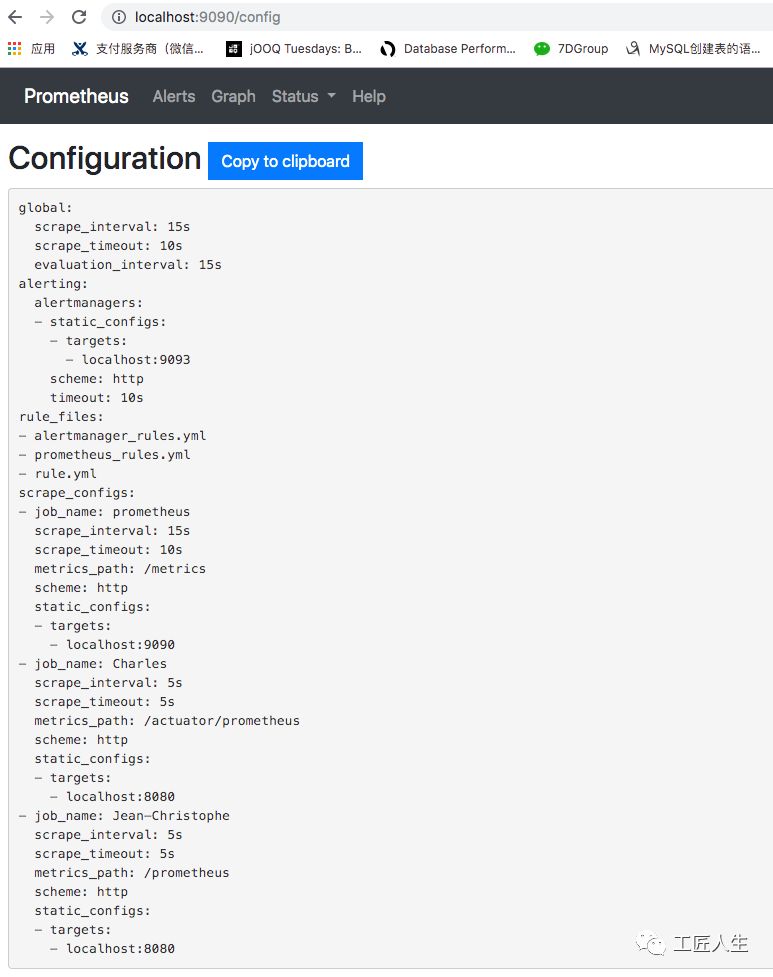Viewport: 773px width, 977px height.
Task: Open the 支付服务商 bookmark
Action: tap(138, 48)
